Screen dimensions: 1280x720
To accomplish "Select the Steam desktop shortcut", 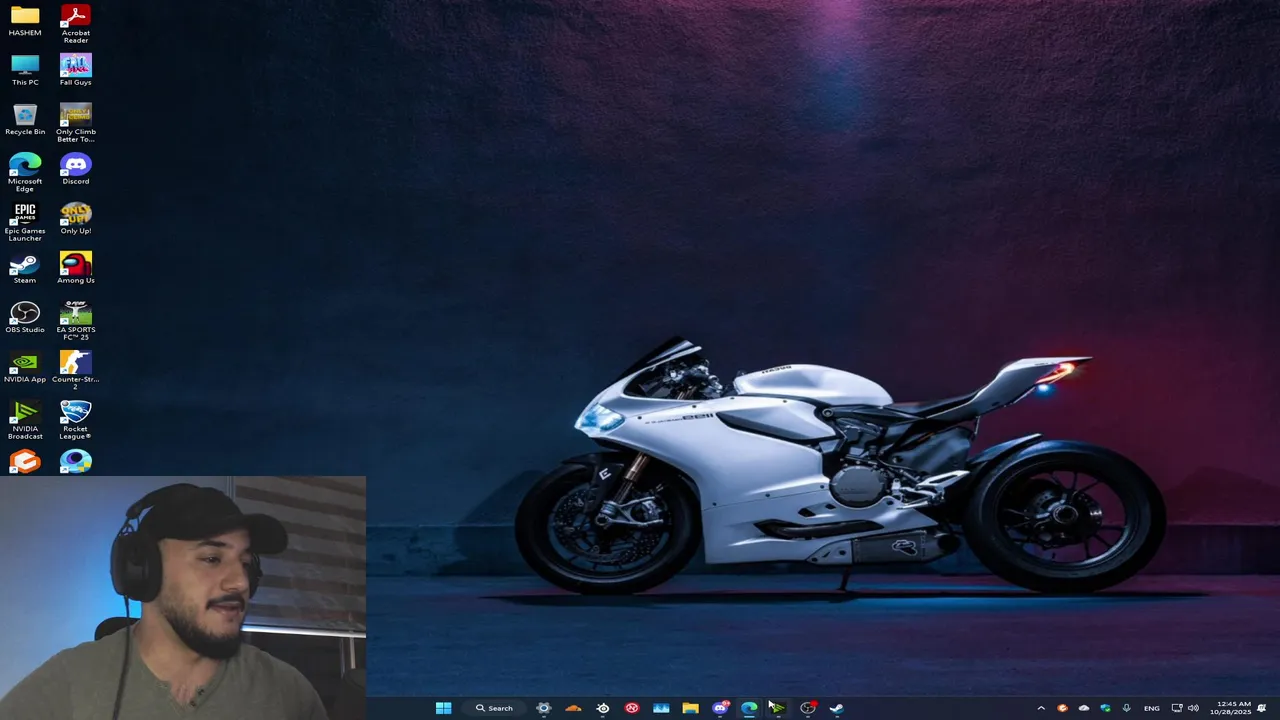I will [x=25, y=268].
